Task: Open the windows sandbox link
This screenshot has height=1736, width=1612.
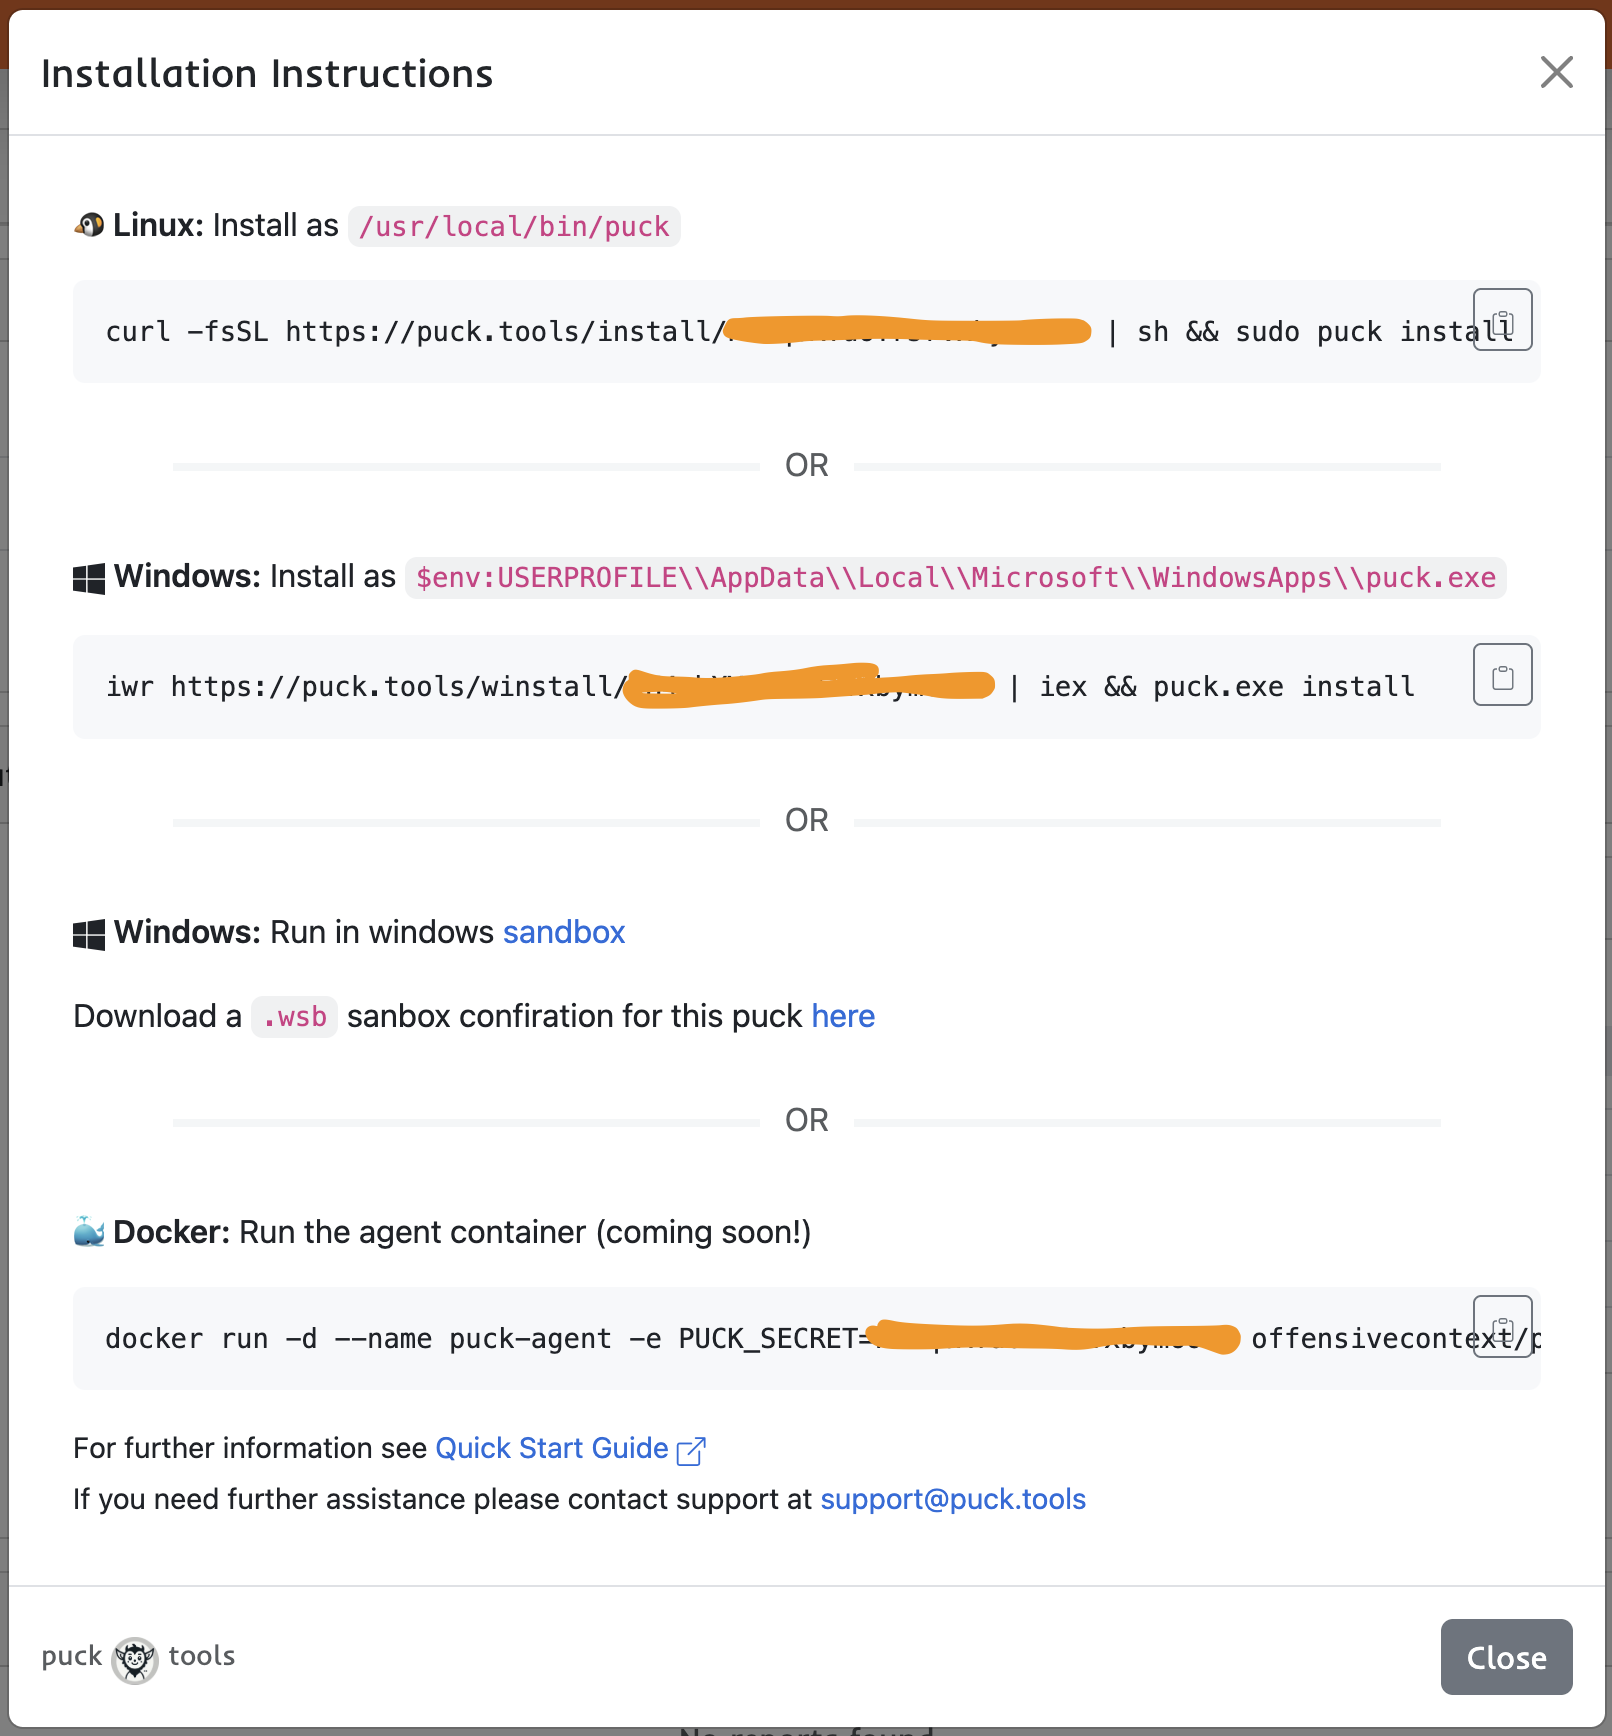Action: (563, 932)
